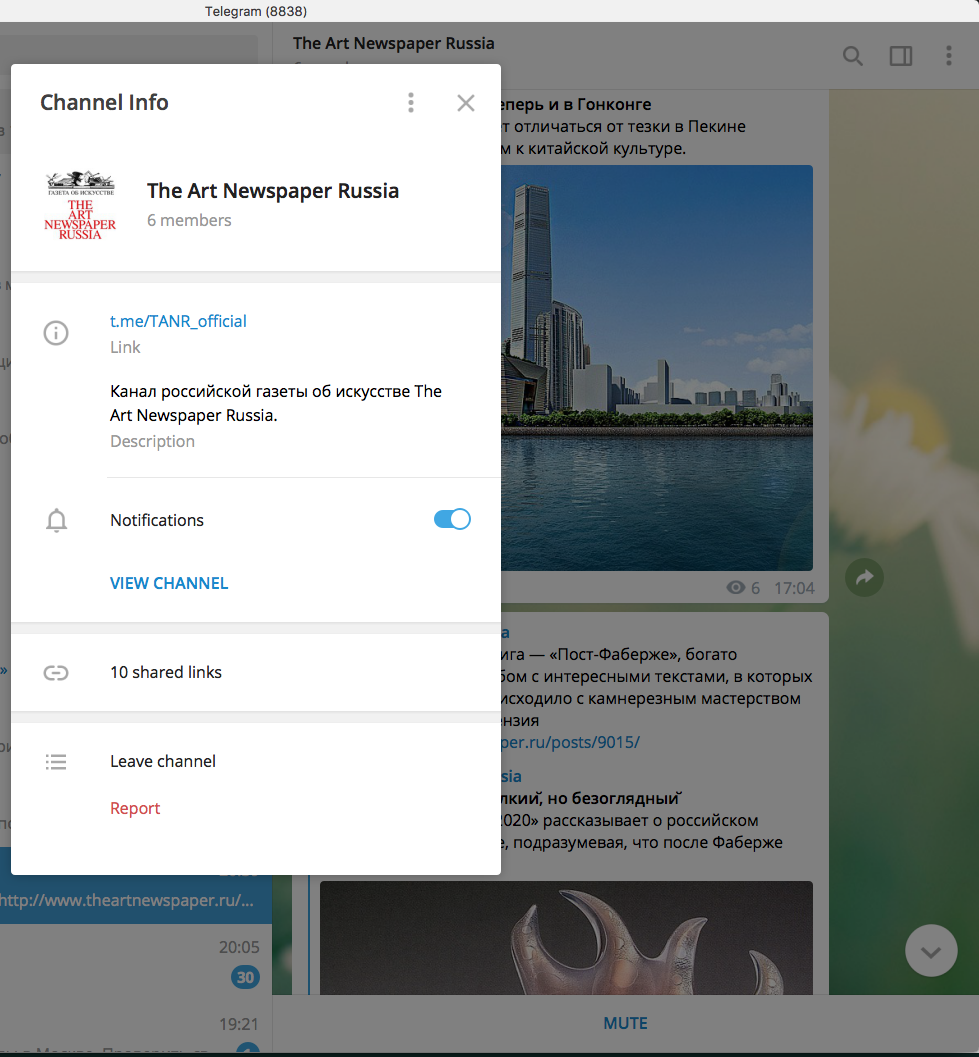The height and width of the screenshot is (1057, 979).
Task: Open Channel Info more options menu
Action: point(411,103)
